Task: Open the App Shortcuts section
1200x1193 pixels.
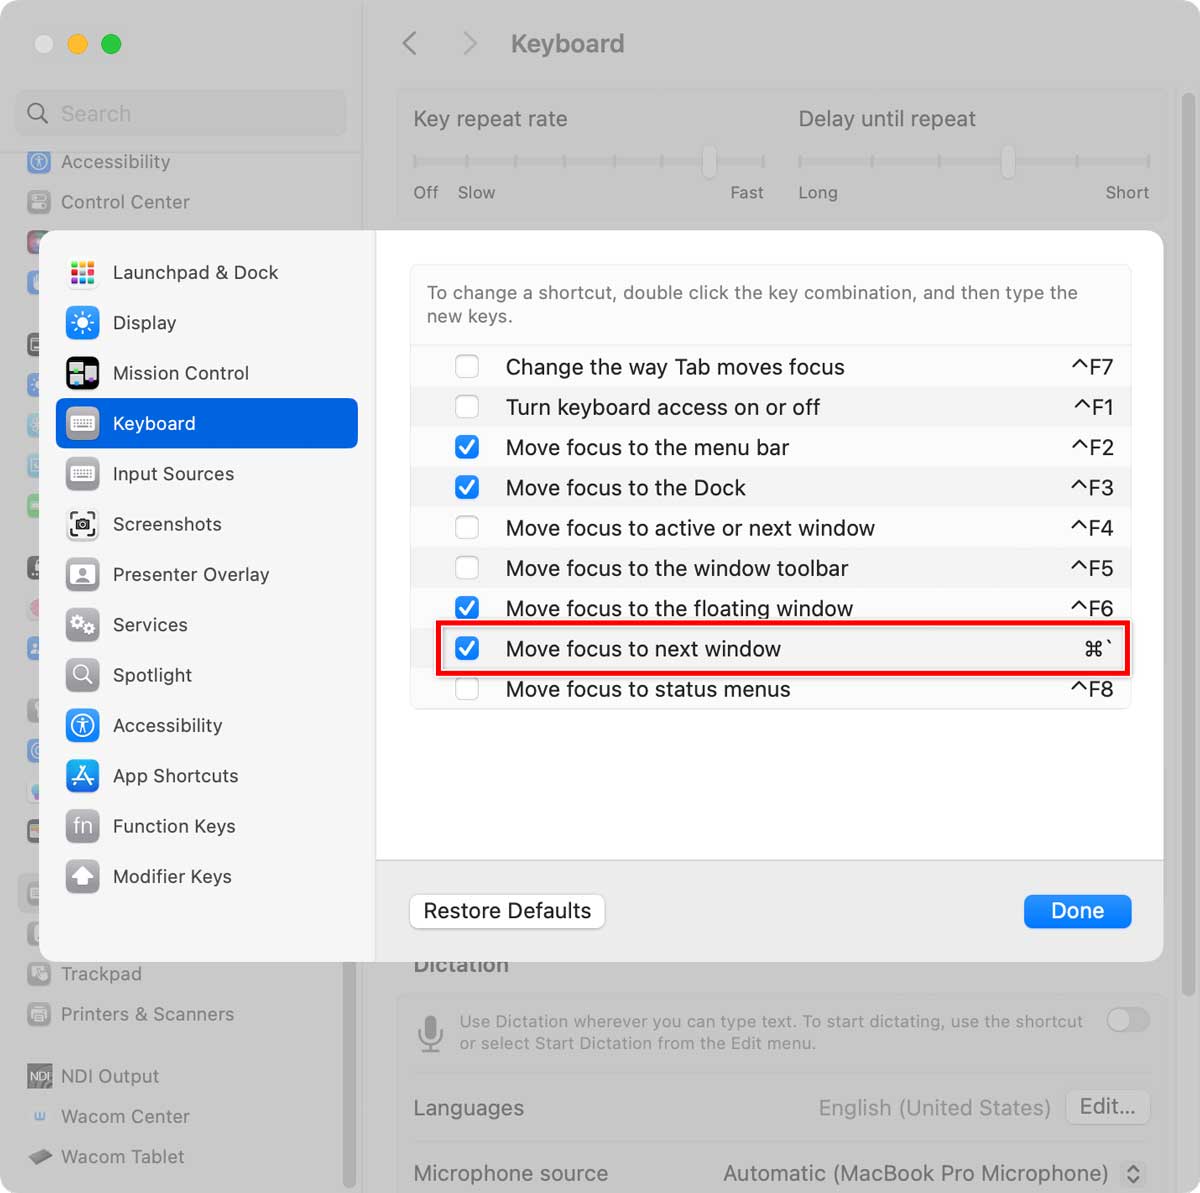Action: click(x=176, y=776)
